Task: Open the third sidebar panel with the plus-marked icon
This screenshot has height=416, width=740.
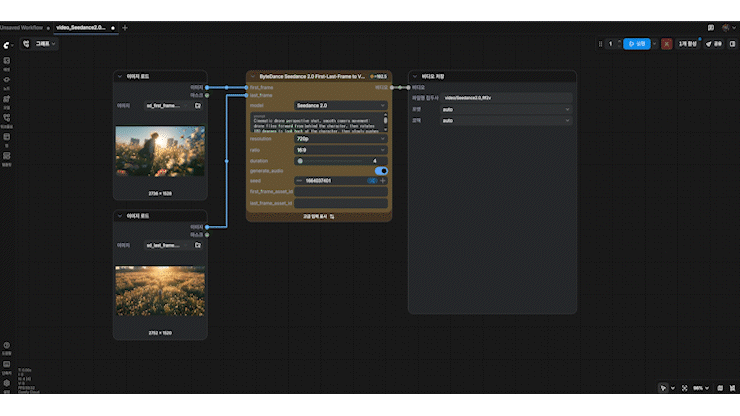Action: [x=7, y=99]
